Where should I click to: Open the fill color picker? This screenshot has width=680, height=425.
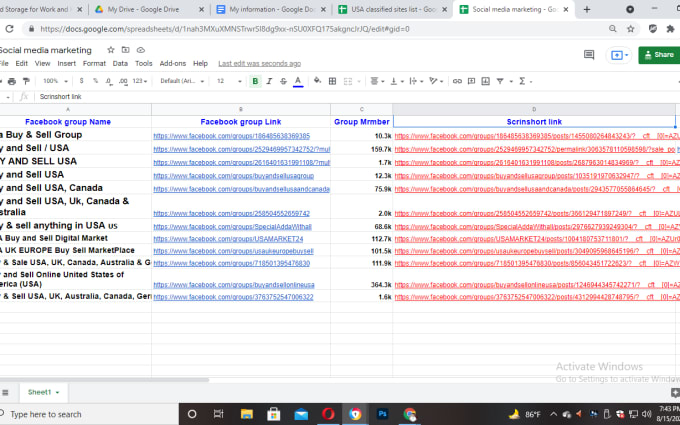(x=317, y=81)
